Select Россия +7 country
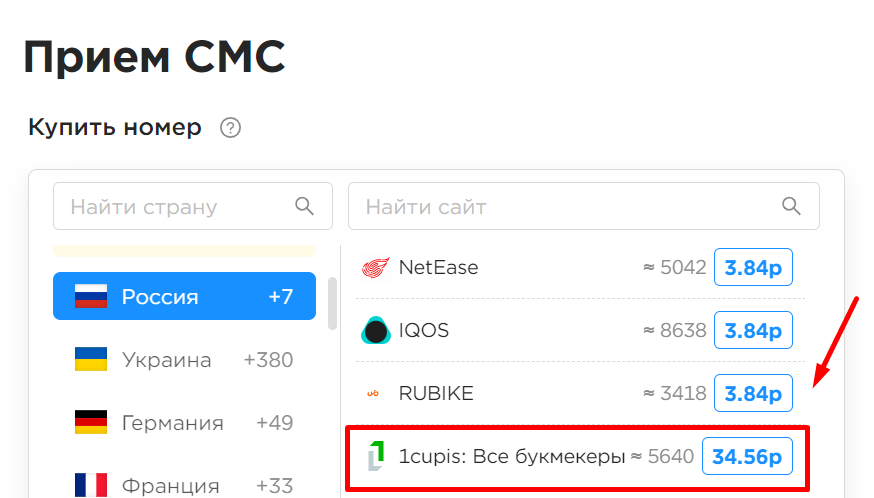This screenshot has height=498, width=874. [x=184, y=296]
